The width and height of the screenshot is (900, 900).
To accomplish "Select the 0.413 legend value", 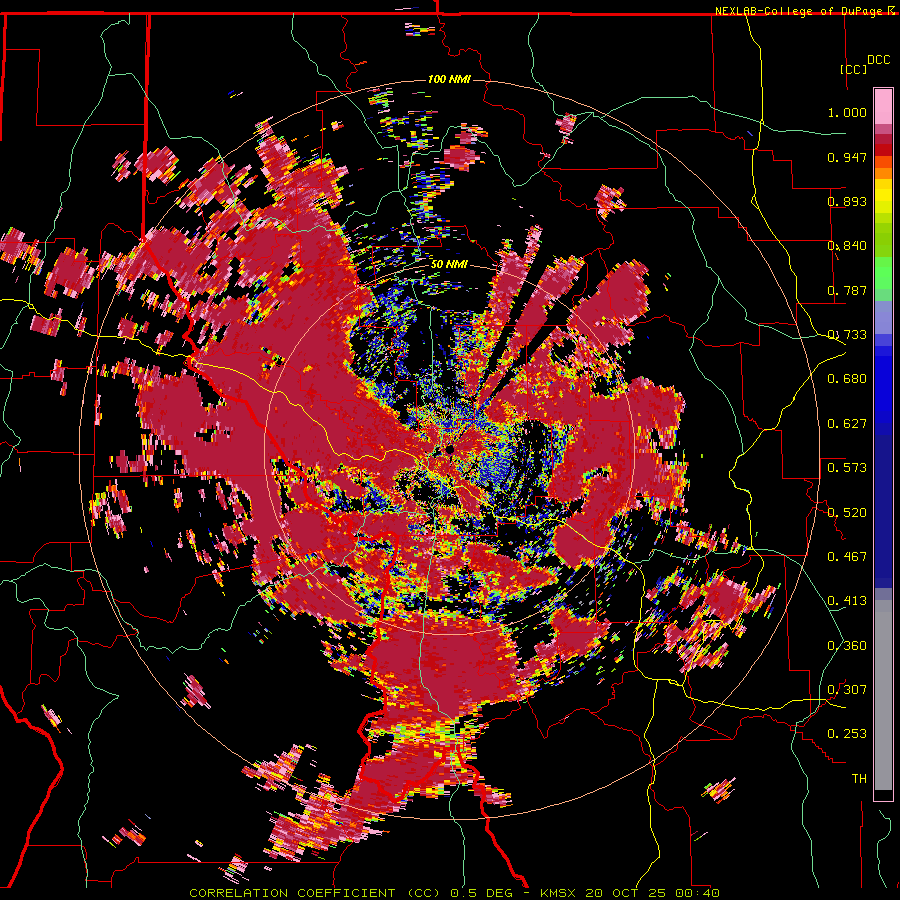I will tap(847, 601).
